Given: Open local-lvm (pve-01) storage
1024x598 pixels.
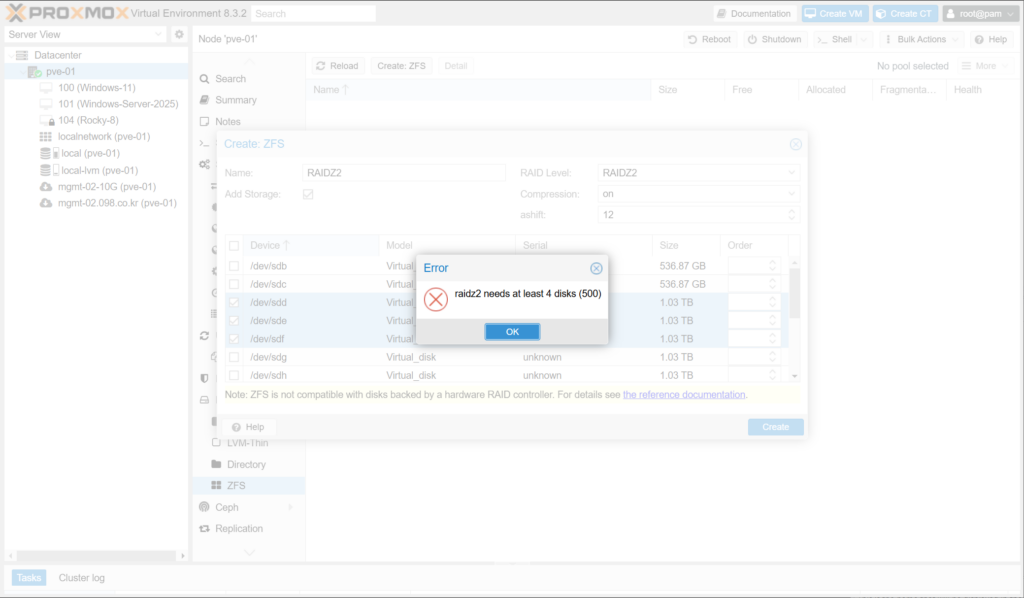Looking at the screenshot, I should tap(99, 170).
